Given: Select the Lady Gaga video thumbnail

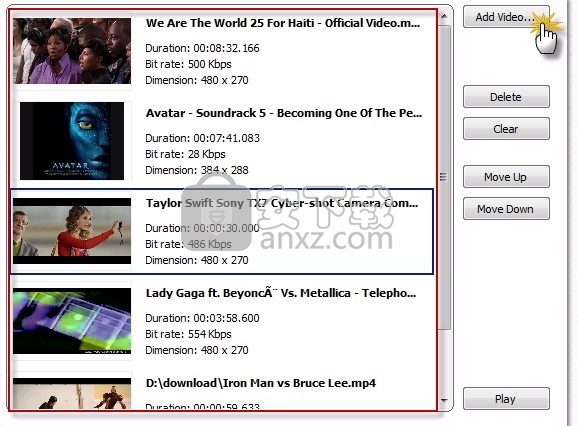Looking at the screenshot, I should (x=72, y=321).
